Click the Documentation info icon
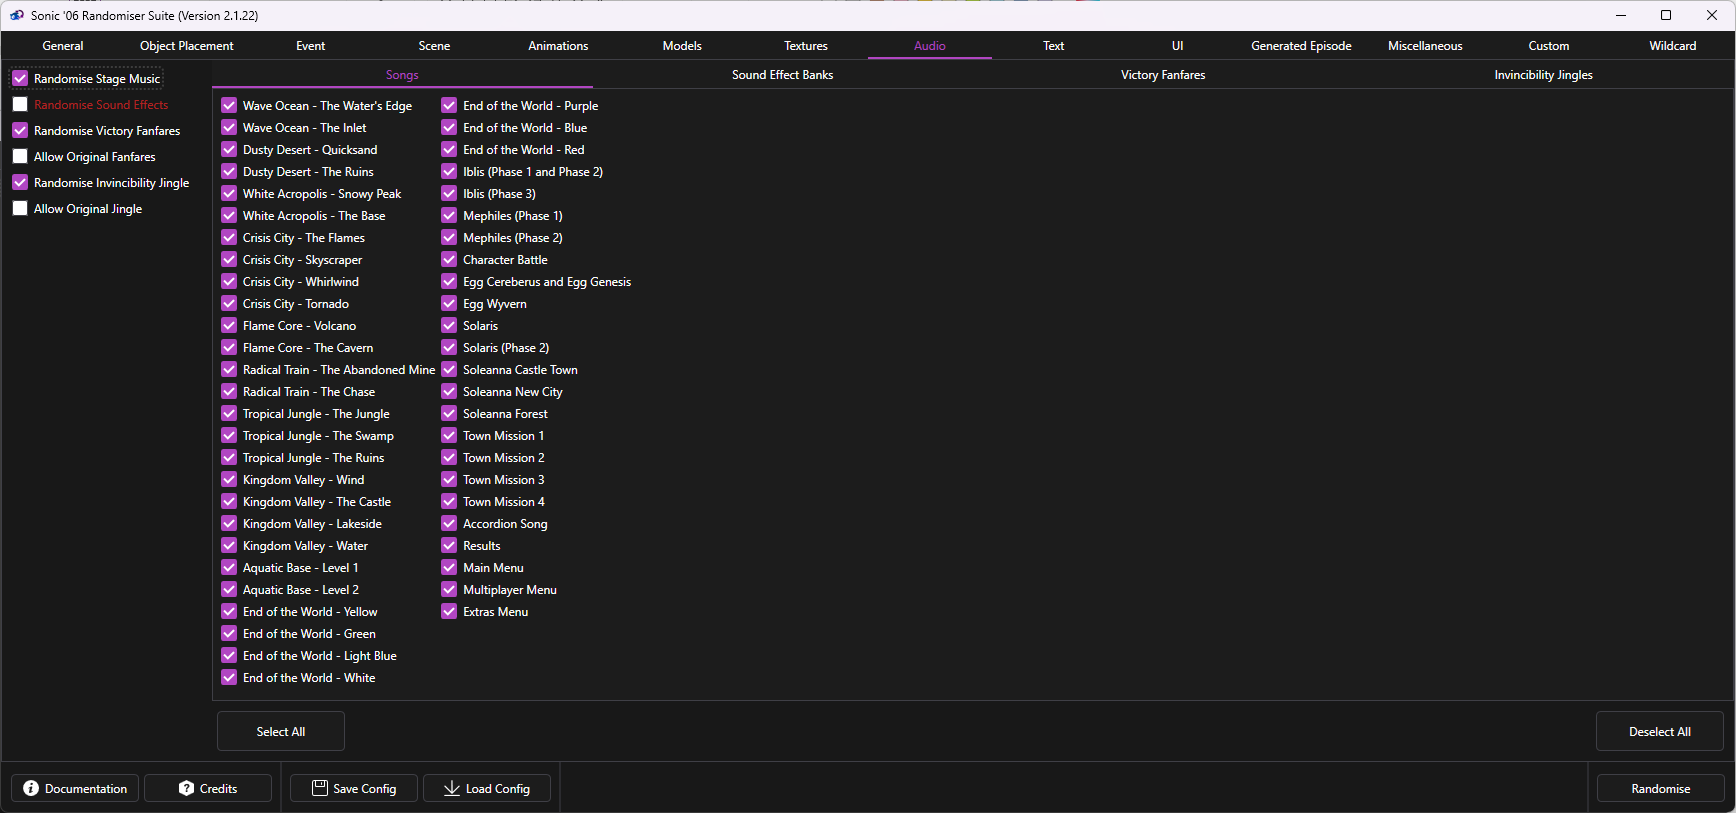 tap(31, 788)
